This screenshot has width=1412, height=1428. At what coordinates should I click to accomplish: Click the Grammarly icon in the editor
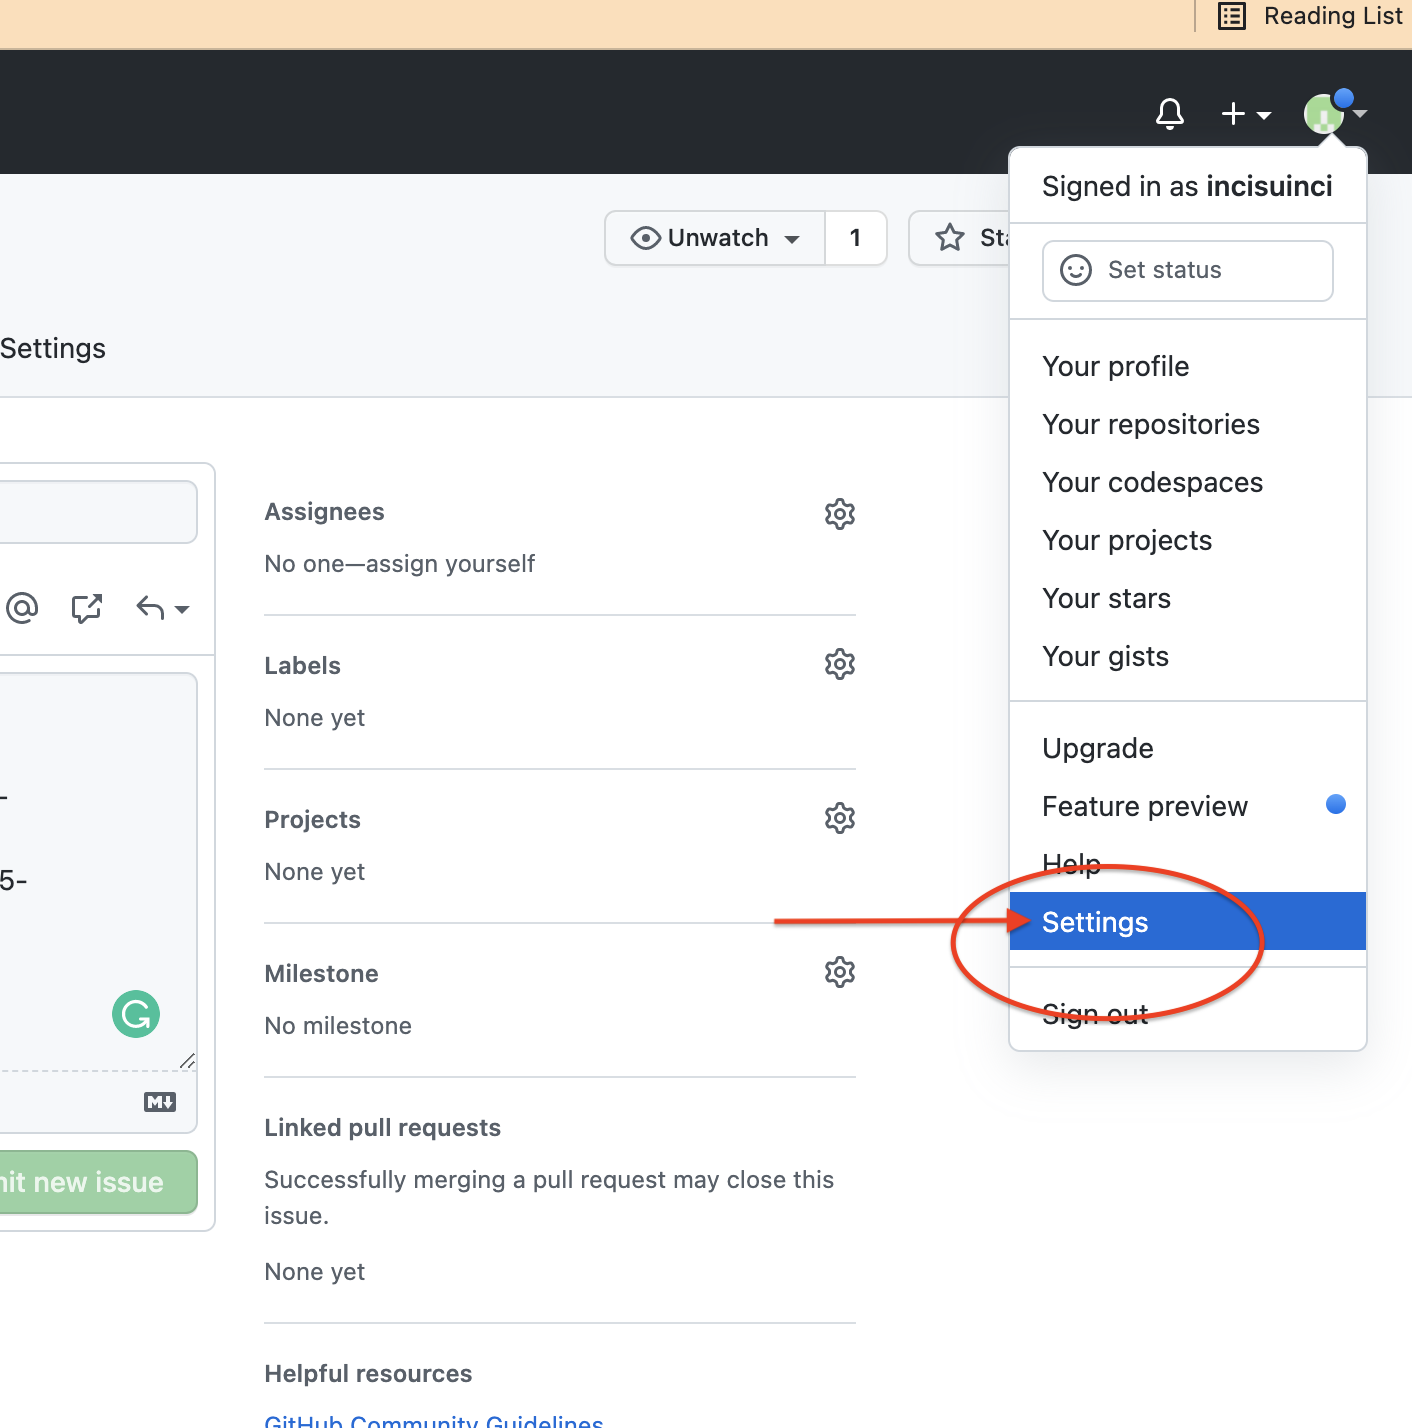(x=135, y=1014)
